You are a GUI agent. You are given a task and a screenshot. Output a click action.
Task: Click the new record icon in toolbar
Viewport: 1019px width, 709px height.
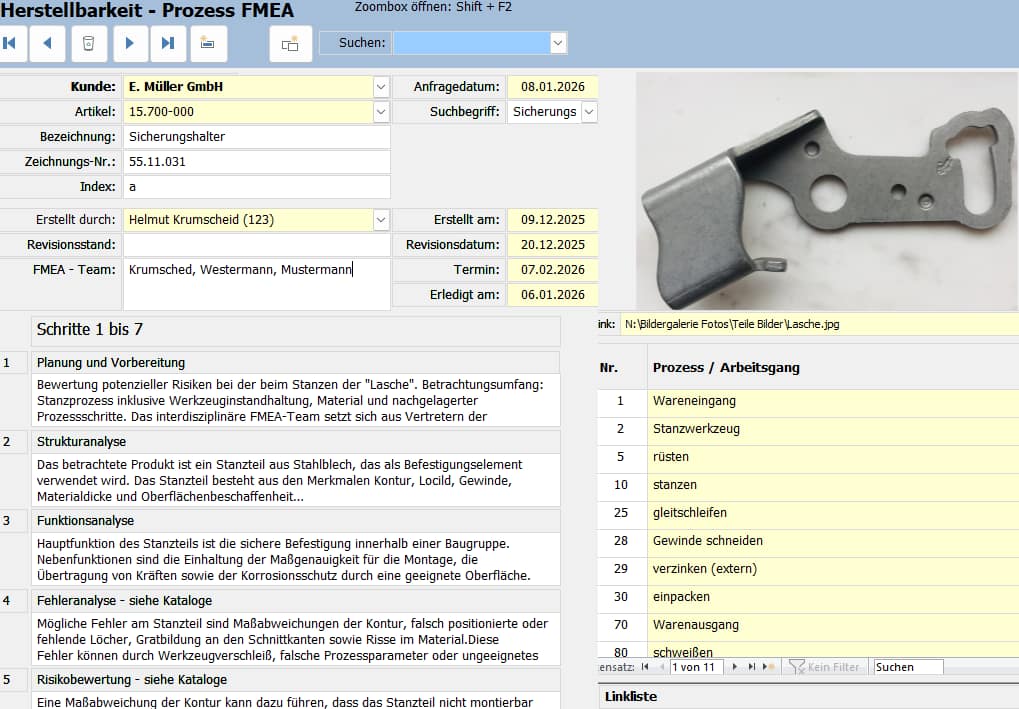[x=208, y=43]
